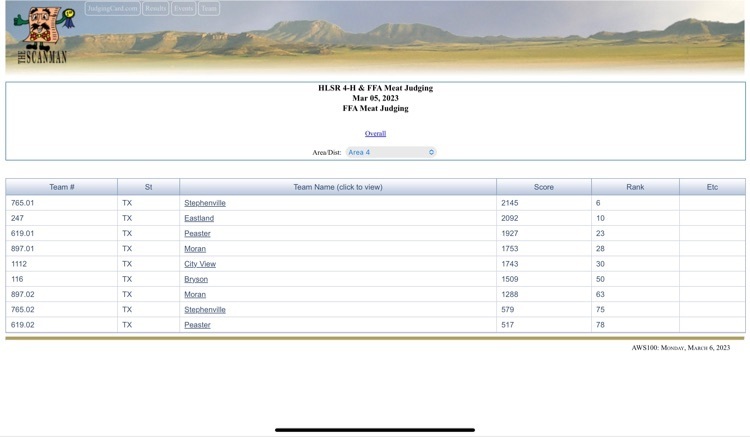Click rank 63 in Moran row
The width and height of the screenshot is (750, 437).
point(600,295)
